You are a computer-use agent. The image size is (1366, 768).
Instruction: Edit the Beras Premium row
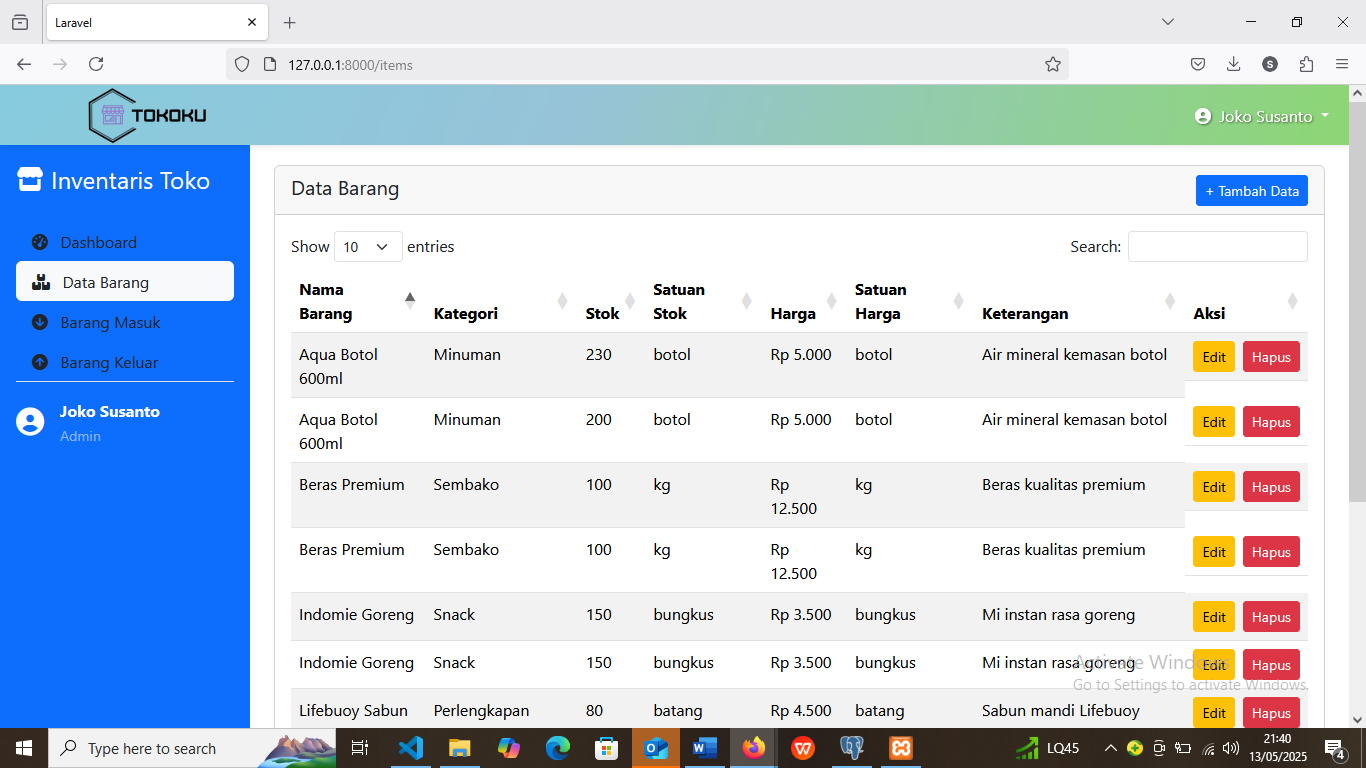coord(1213,486)
